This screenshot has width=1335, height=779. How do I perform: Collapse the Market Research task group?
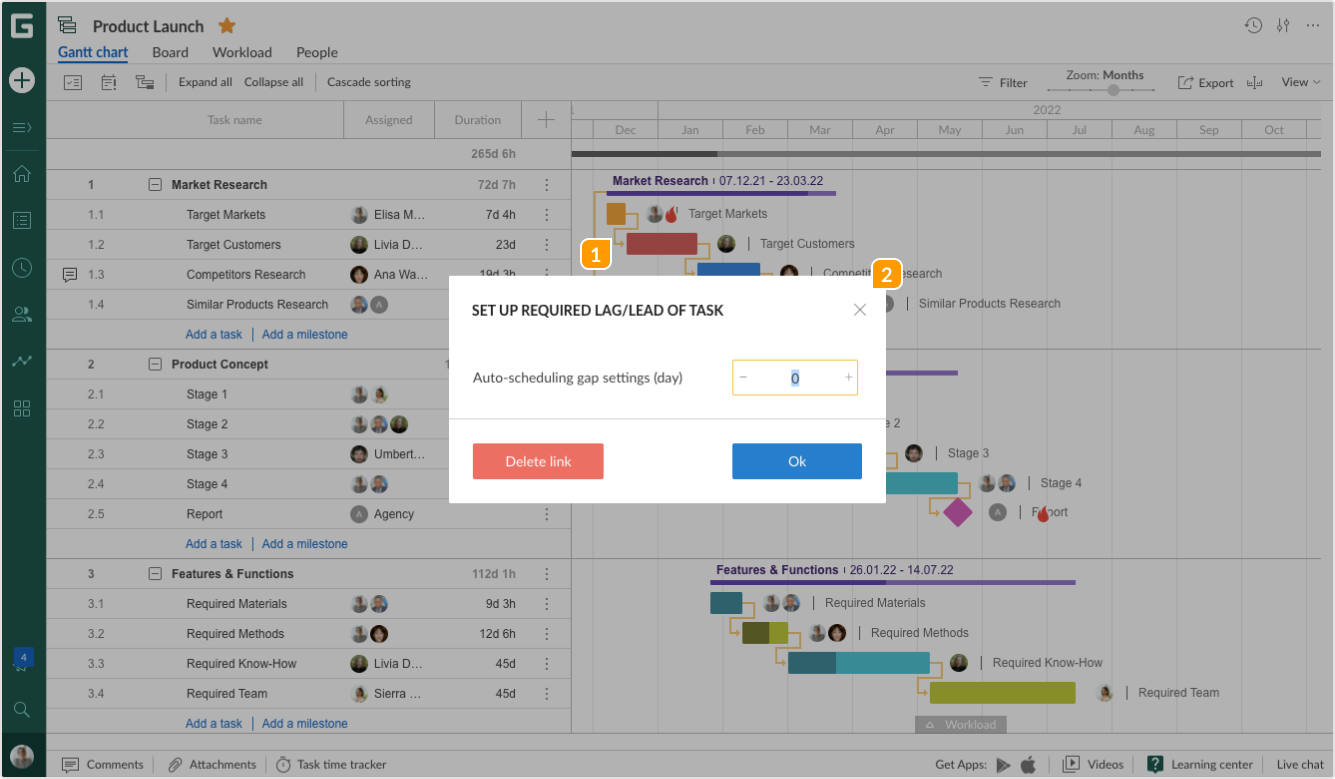[x=155, y=184]
